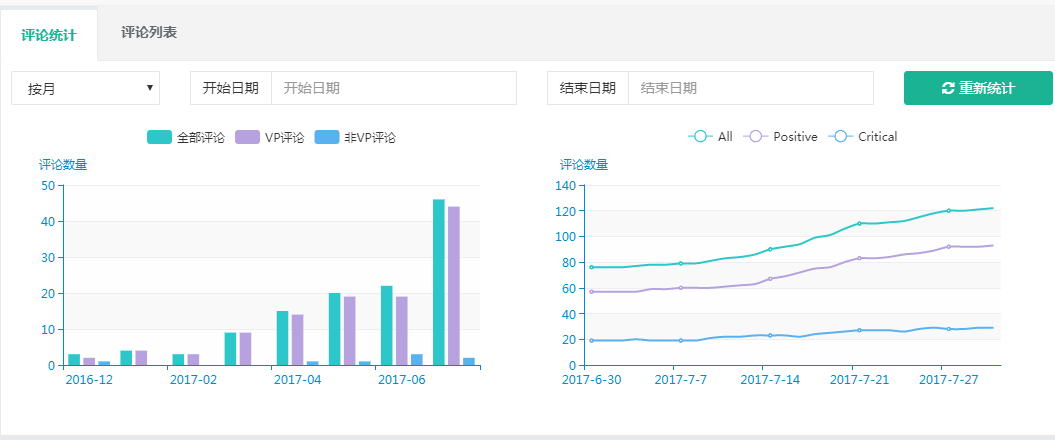Click the refresh icon in 重新统计 button

point(948,88)
